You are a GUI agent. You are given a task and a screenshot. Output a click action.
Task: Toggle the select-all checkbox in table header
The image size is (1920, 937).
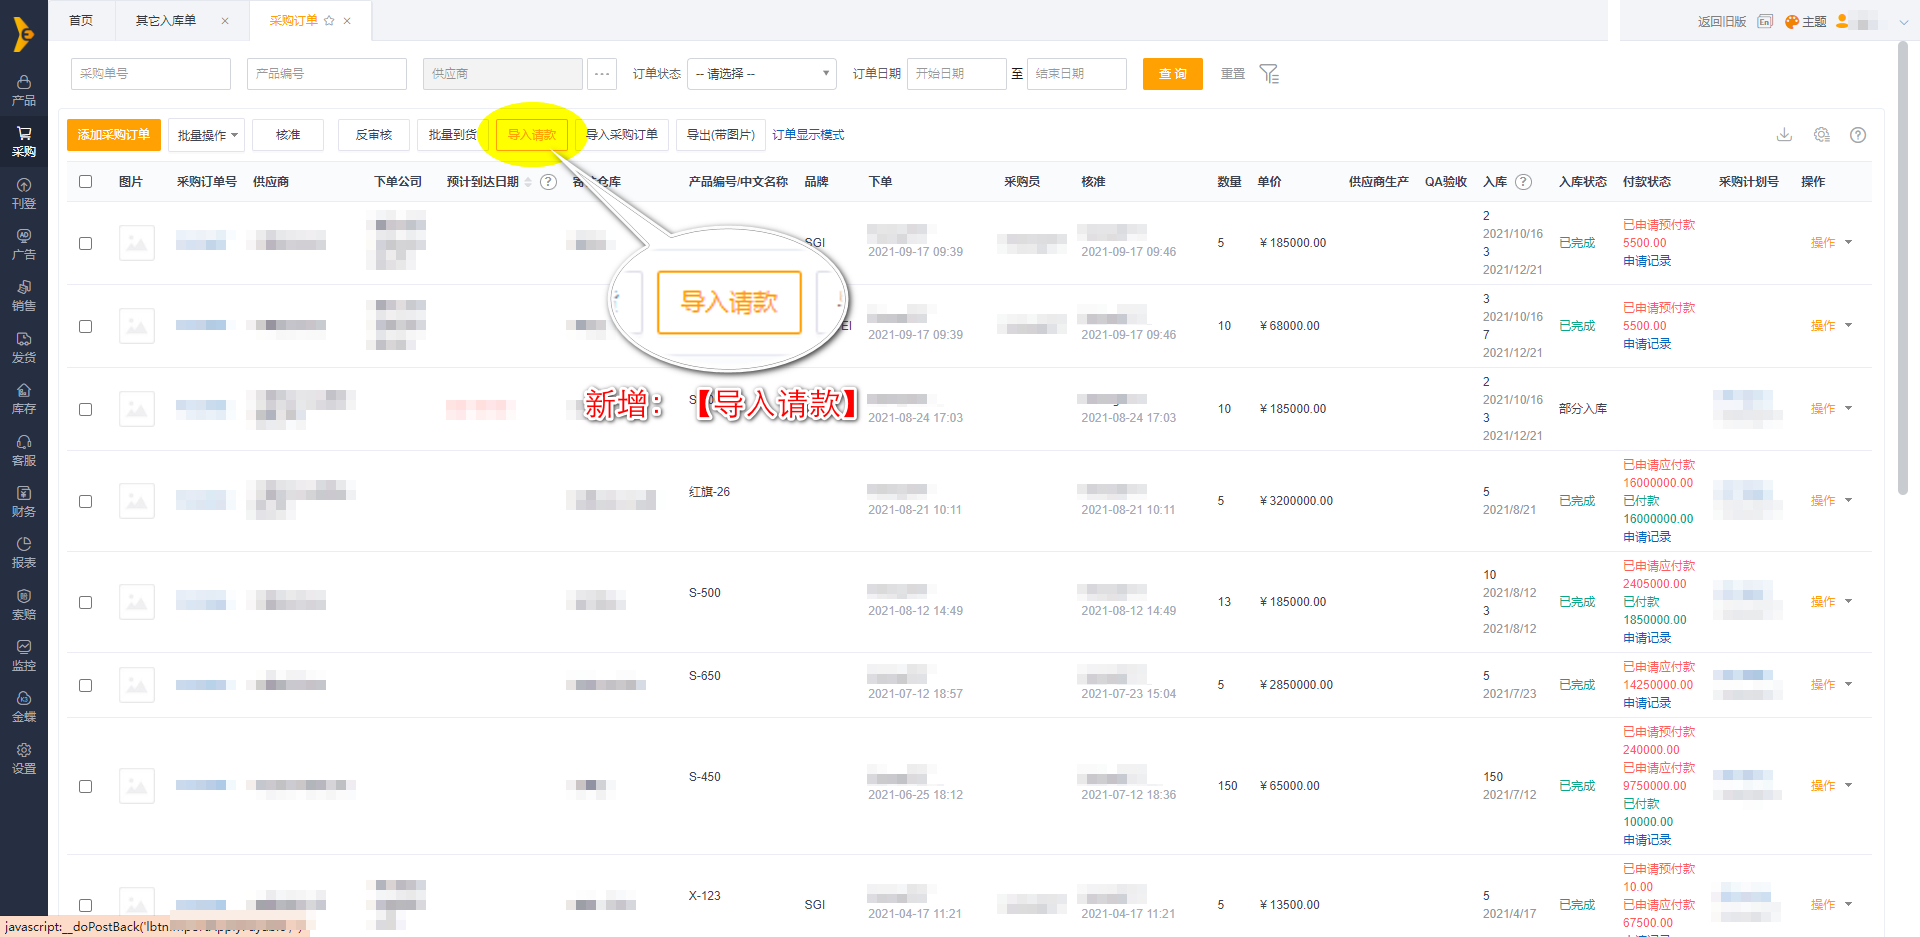86,182
